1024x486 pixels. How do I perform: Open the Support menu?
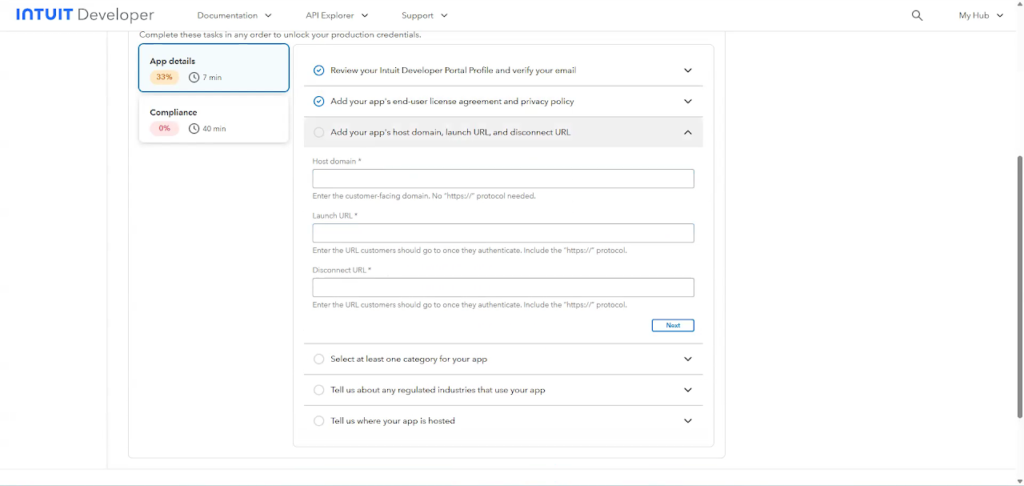click(x=424, y=16)
